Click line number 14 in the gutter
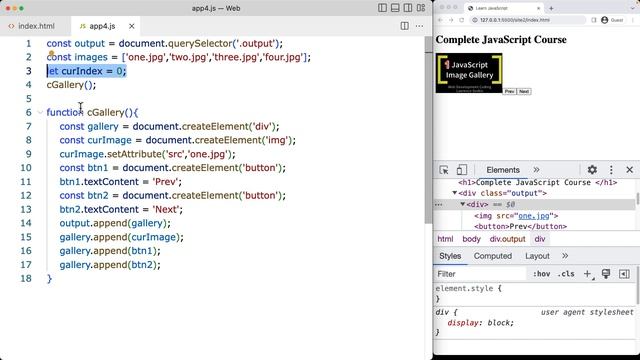Viewport: 640px width, 360px height. 25,223
